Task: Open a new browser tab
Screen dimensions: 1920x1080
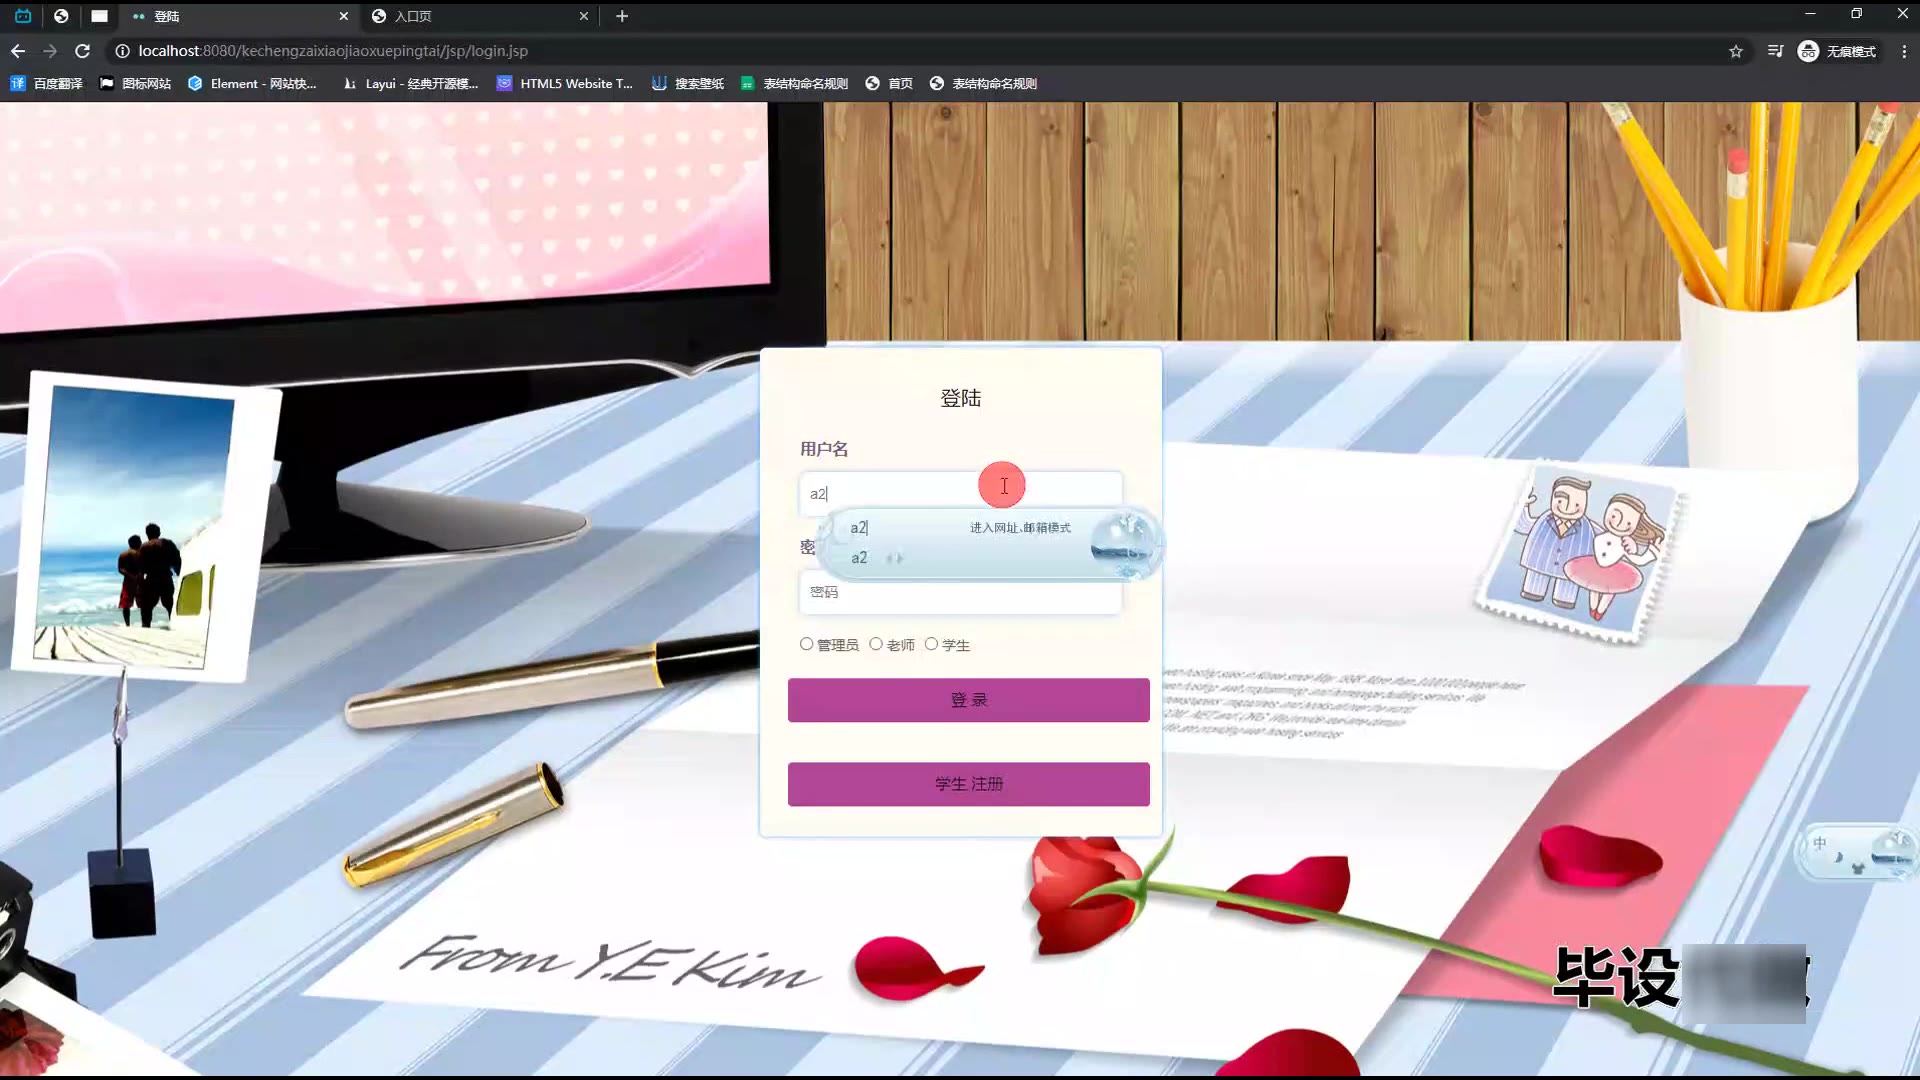Action: pos(622,16)
